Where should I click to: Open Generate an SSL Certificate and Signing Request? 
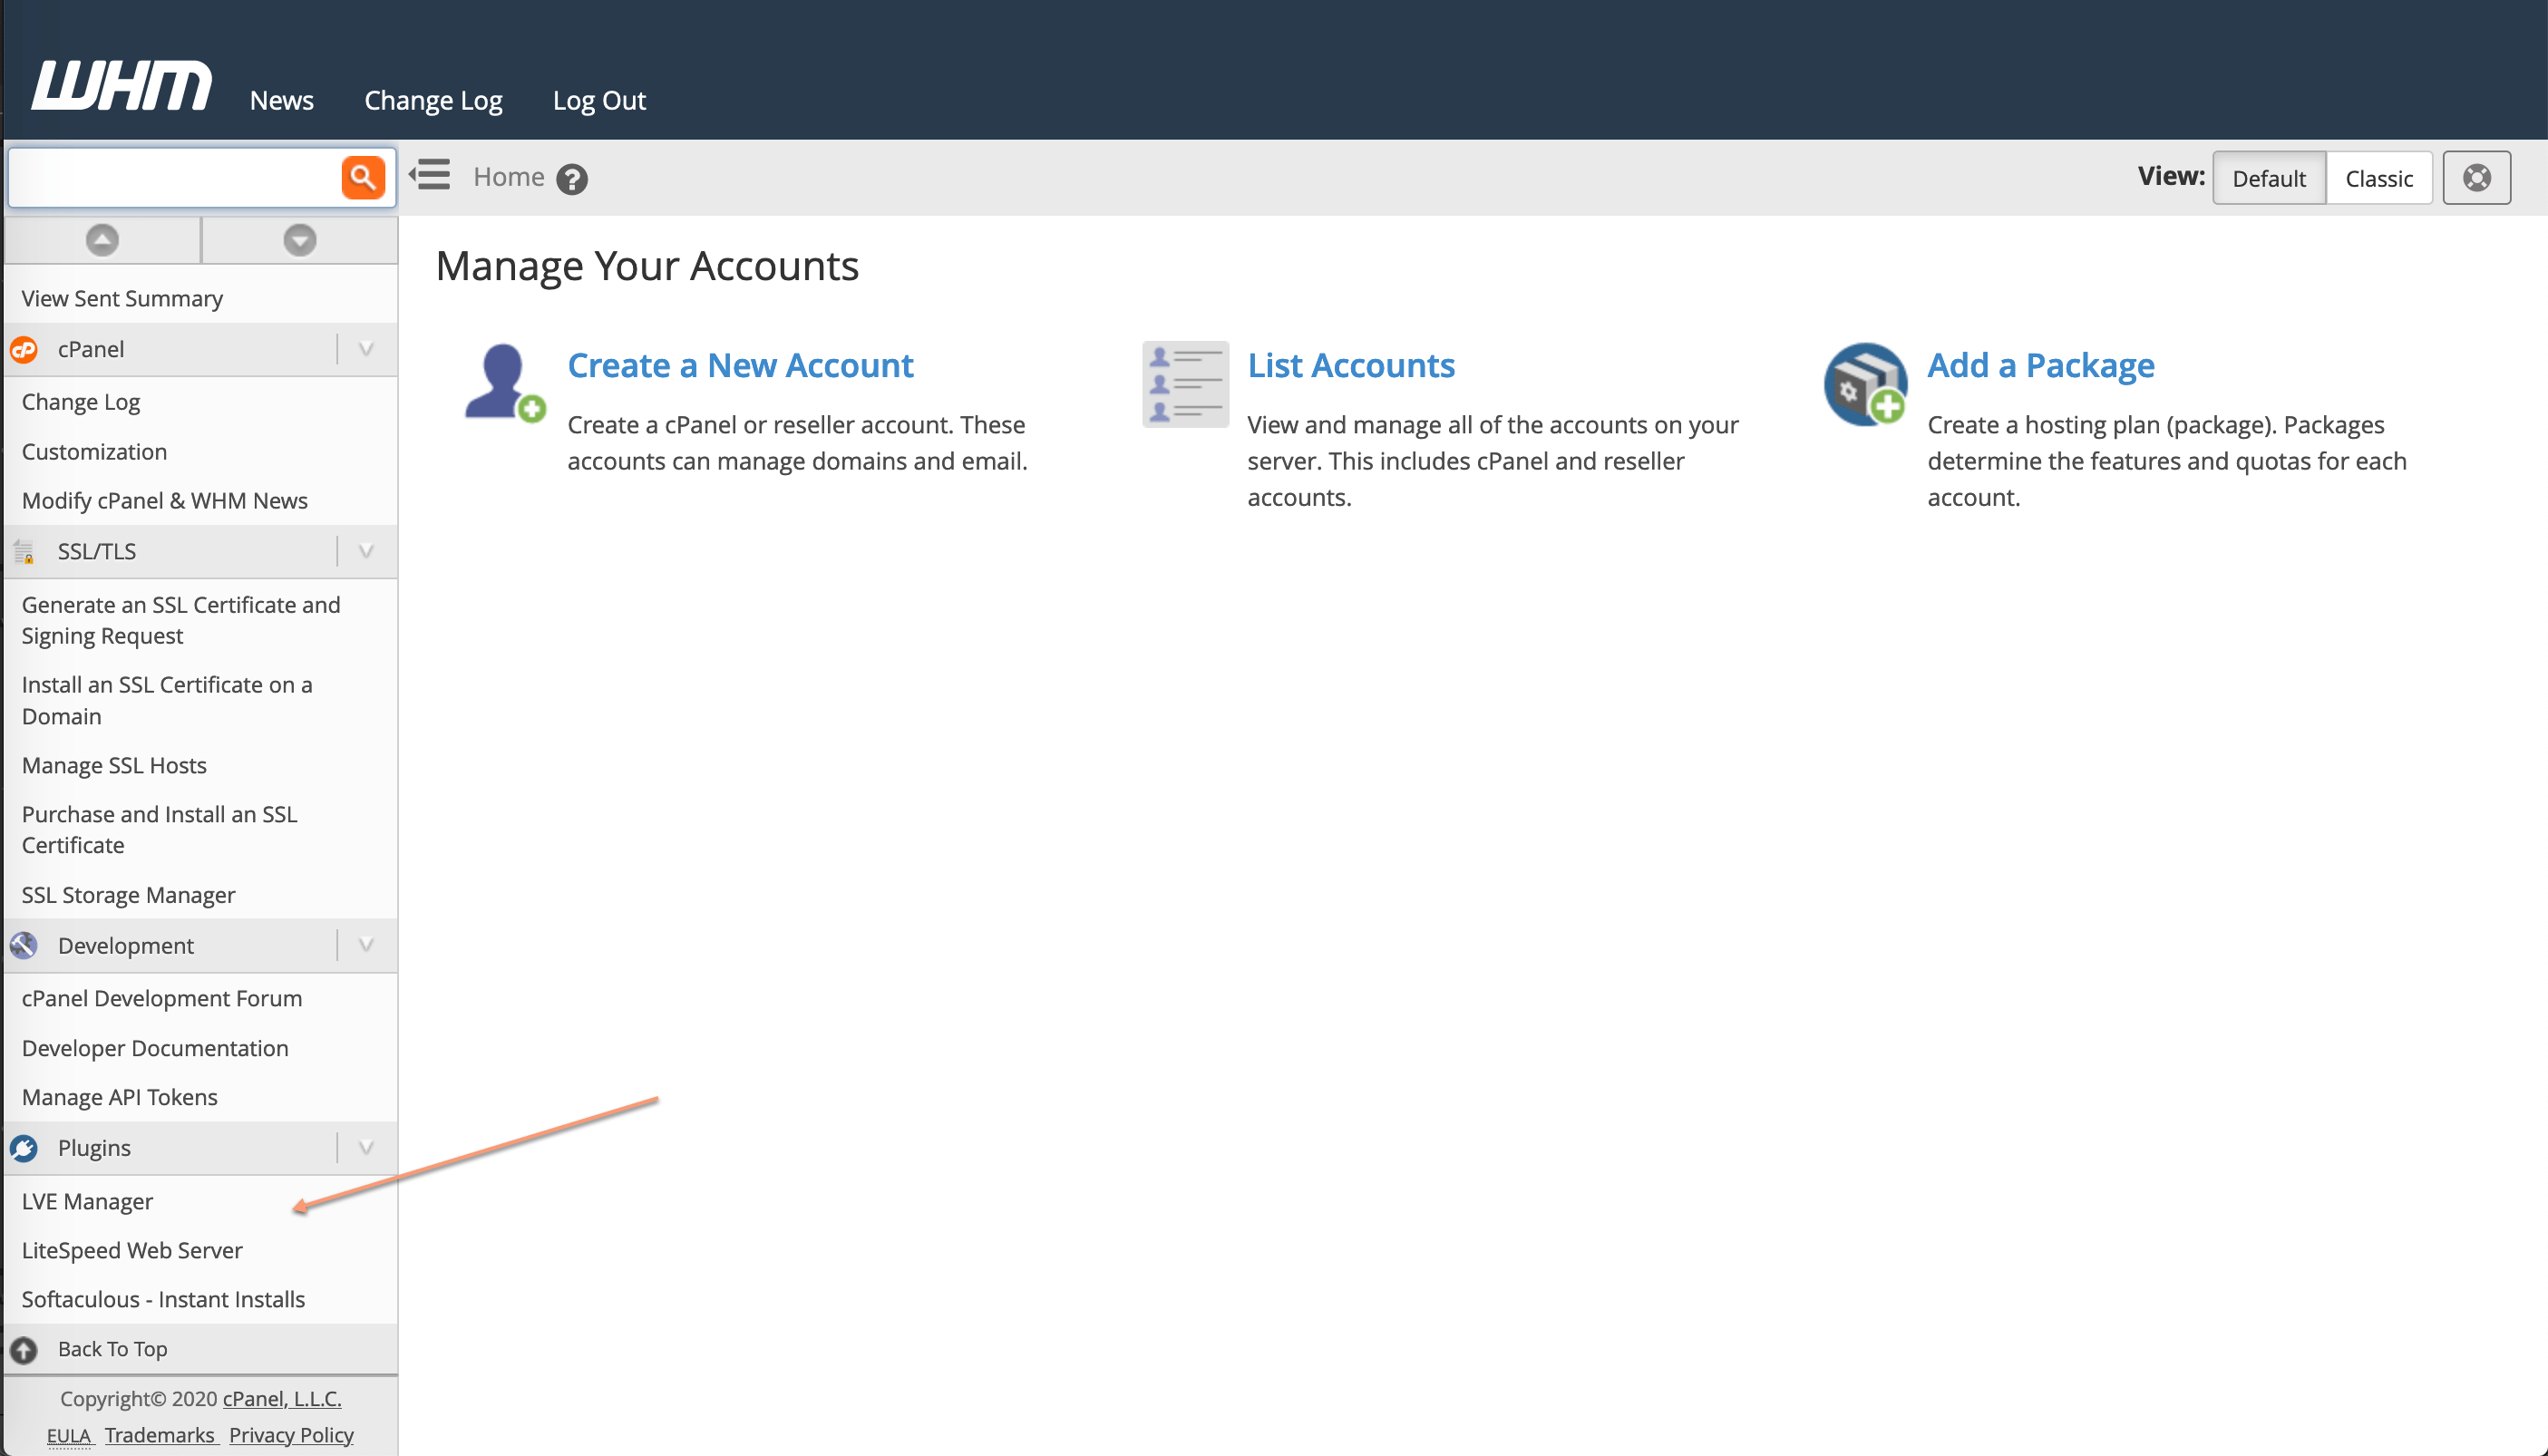point(181,620)
